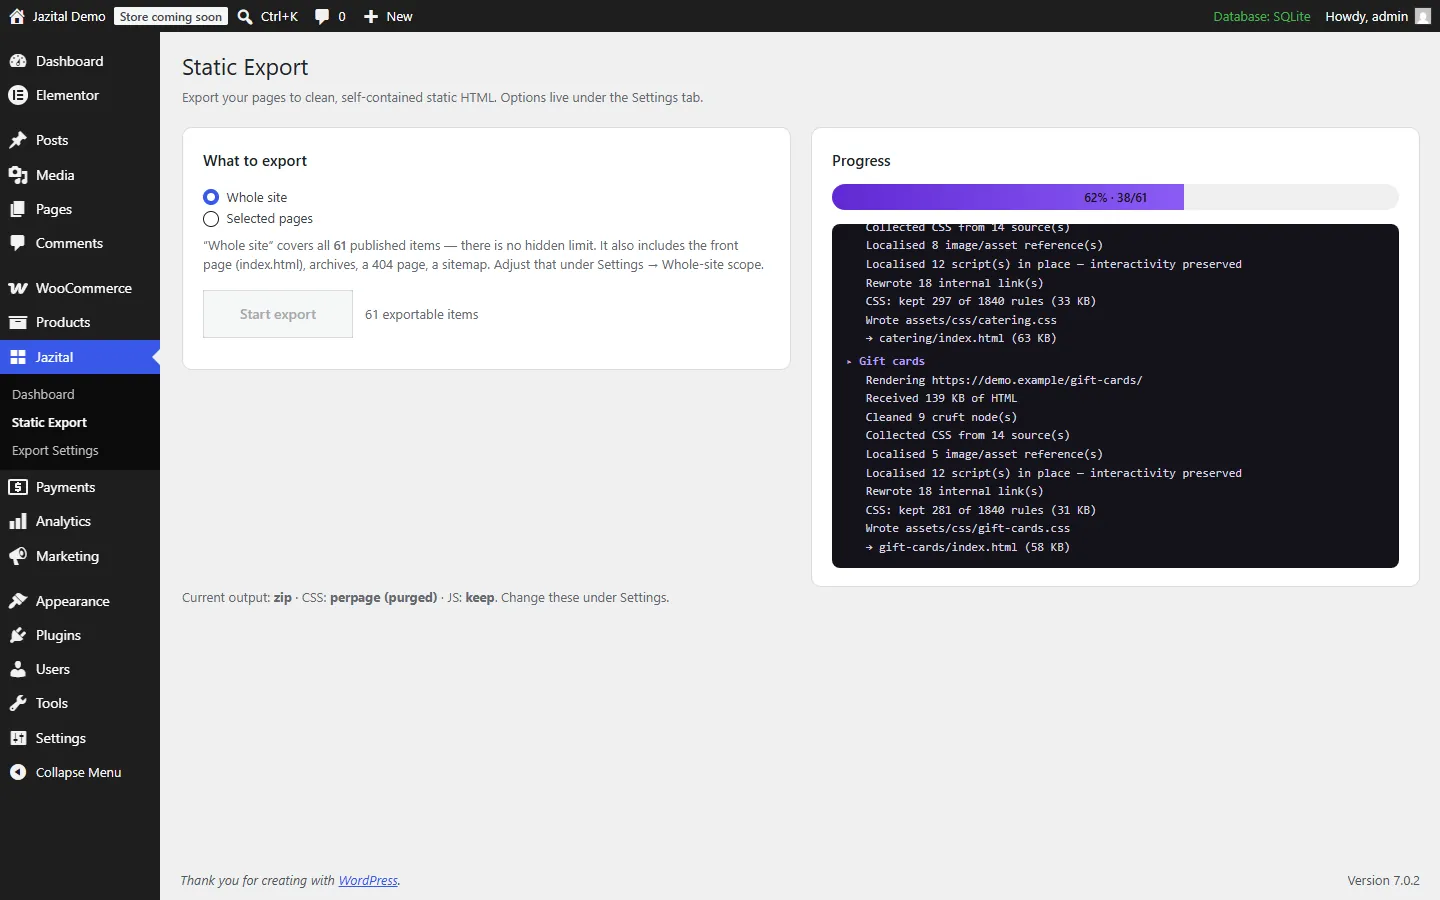Open the search magnifier icon in admin bar
This screenshot has width=1440, height=900.
pos(245,16)
